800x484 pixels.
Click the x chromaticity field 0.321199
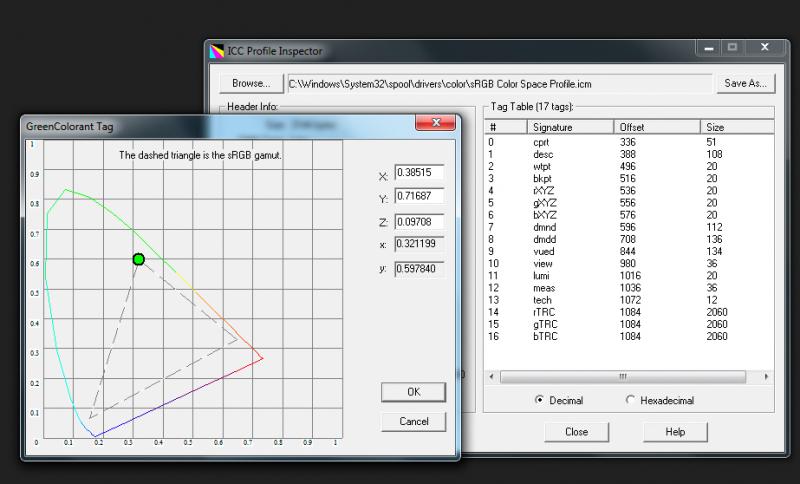(x=419, y=244)
